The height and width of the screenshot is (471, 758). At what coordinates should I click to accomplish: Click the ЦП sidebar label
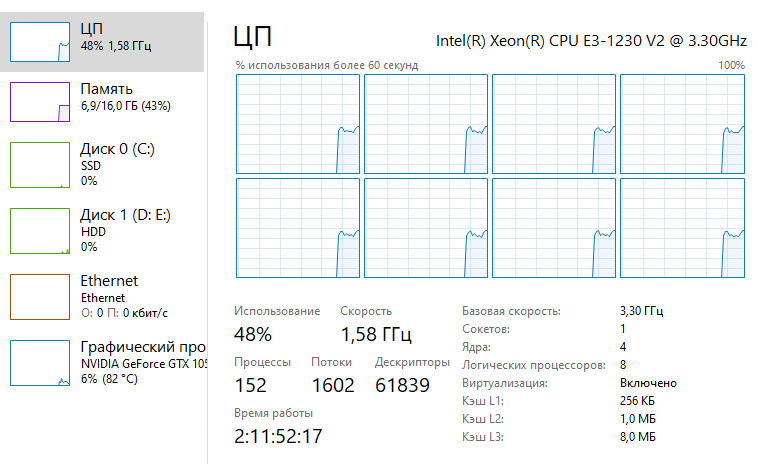[x=91, y=29]
